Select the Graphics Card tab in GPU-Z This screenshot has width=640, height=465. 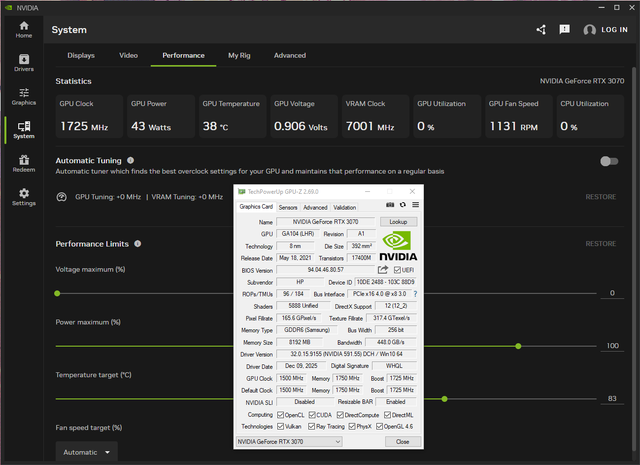coord(256,207)
